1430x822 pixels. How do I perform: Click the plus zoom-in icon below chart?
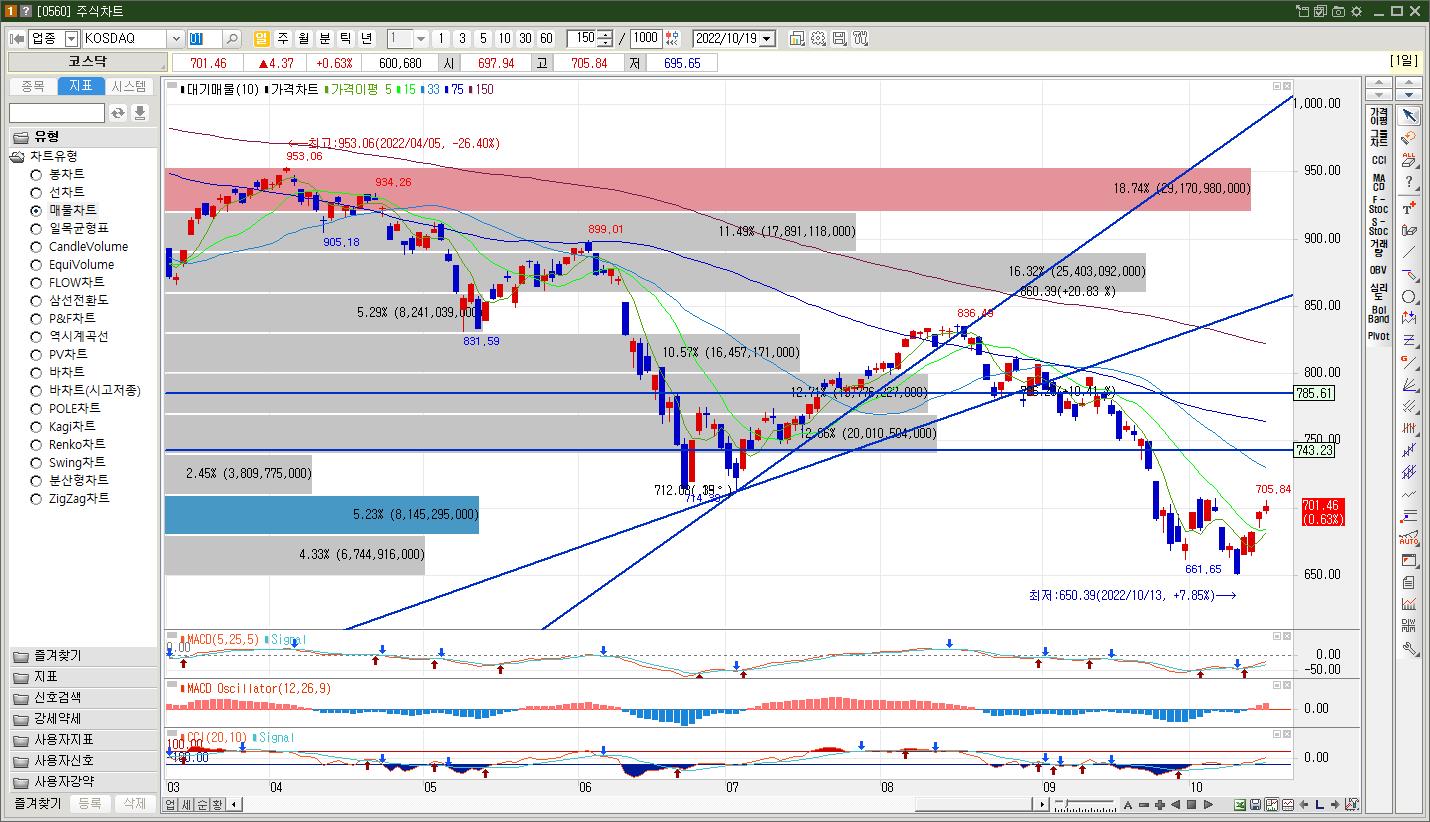tap(1160, 805)
